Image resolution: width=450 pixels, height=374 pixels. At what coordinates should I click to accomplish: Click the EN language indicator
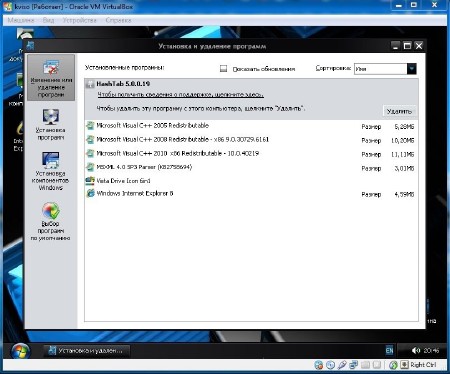(389, 350)
